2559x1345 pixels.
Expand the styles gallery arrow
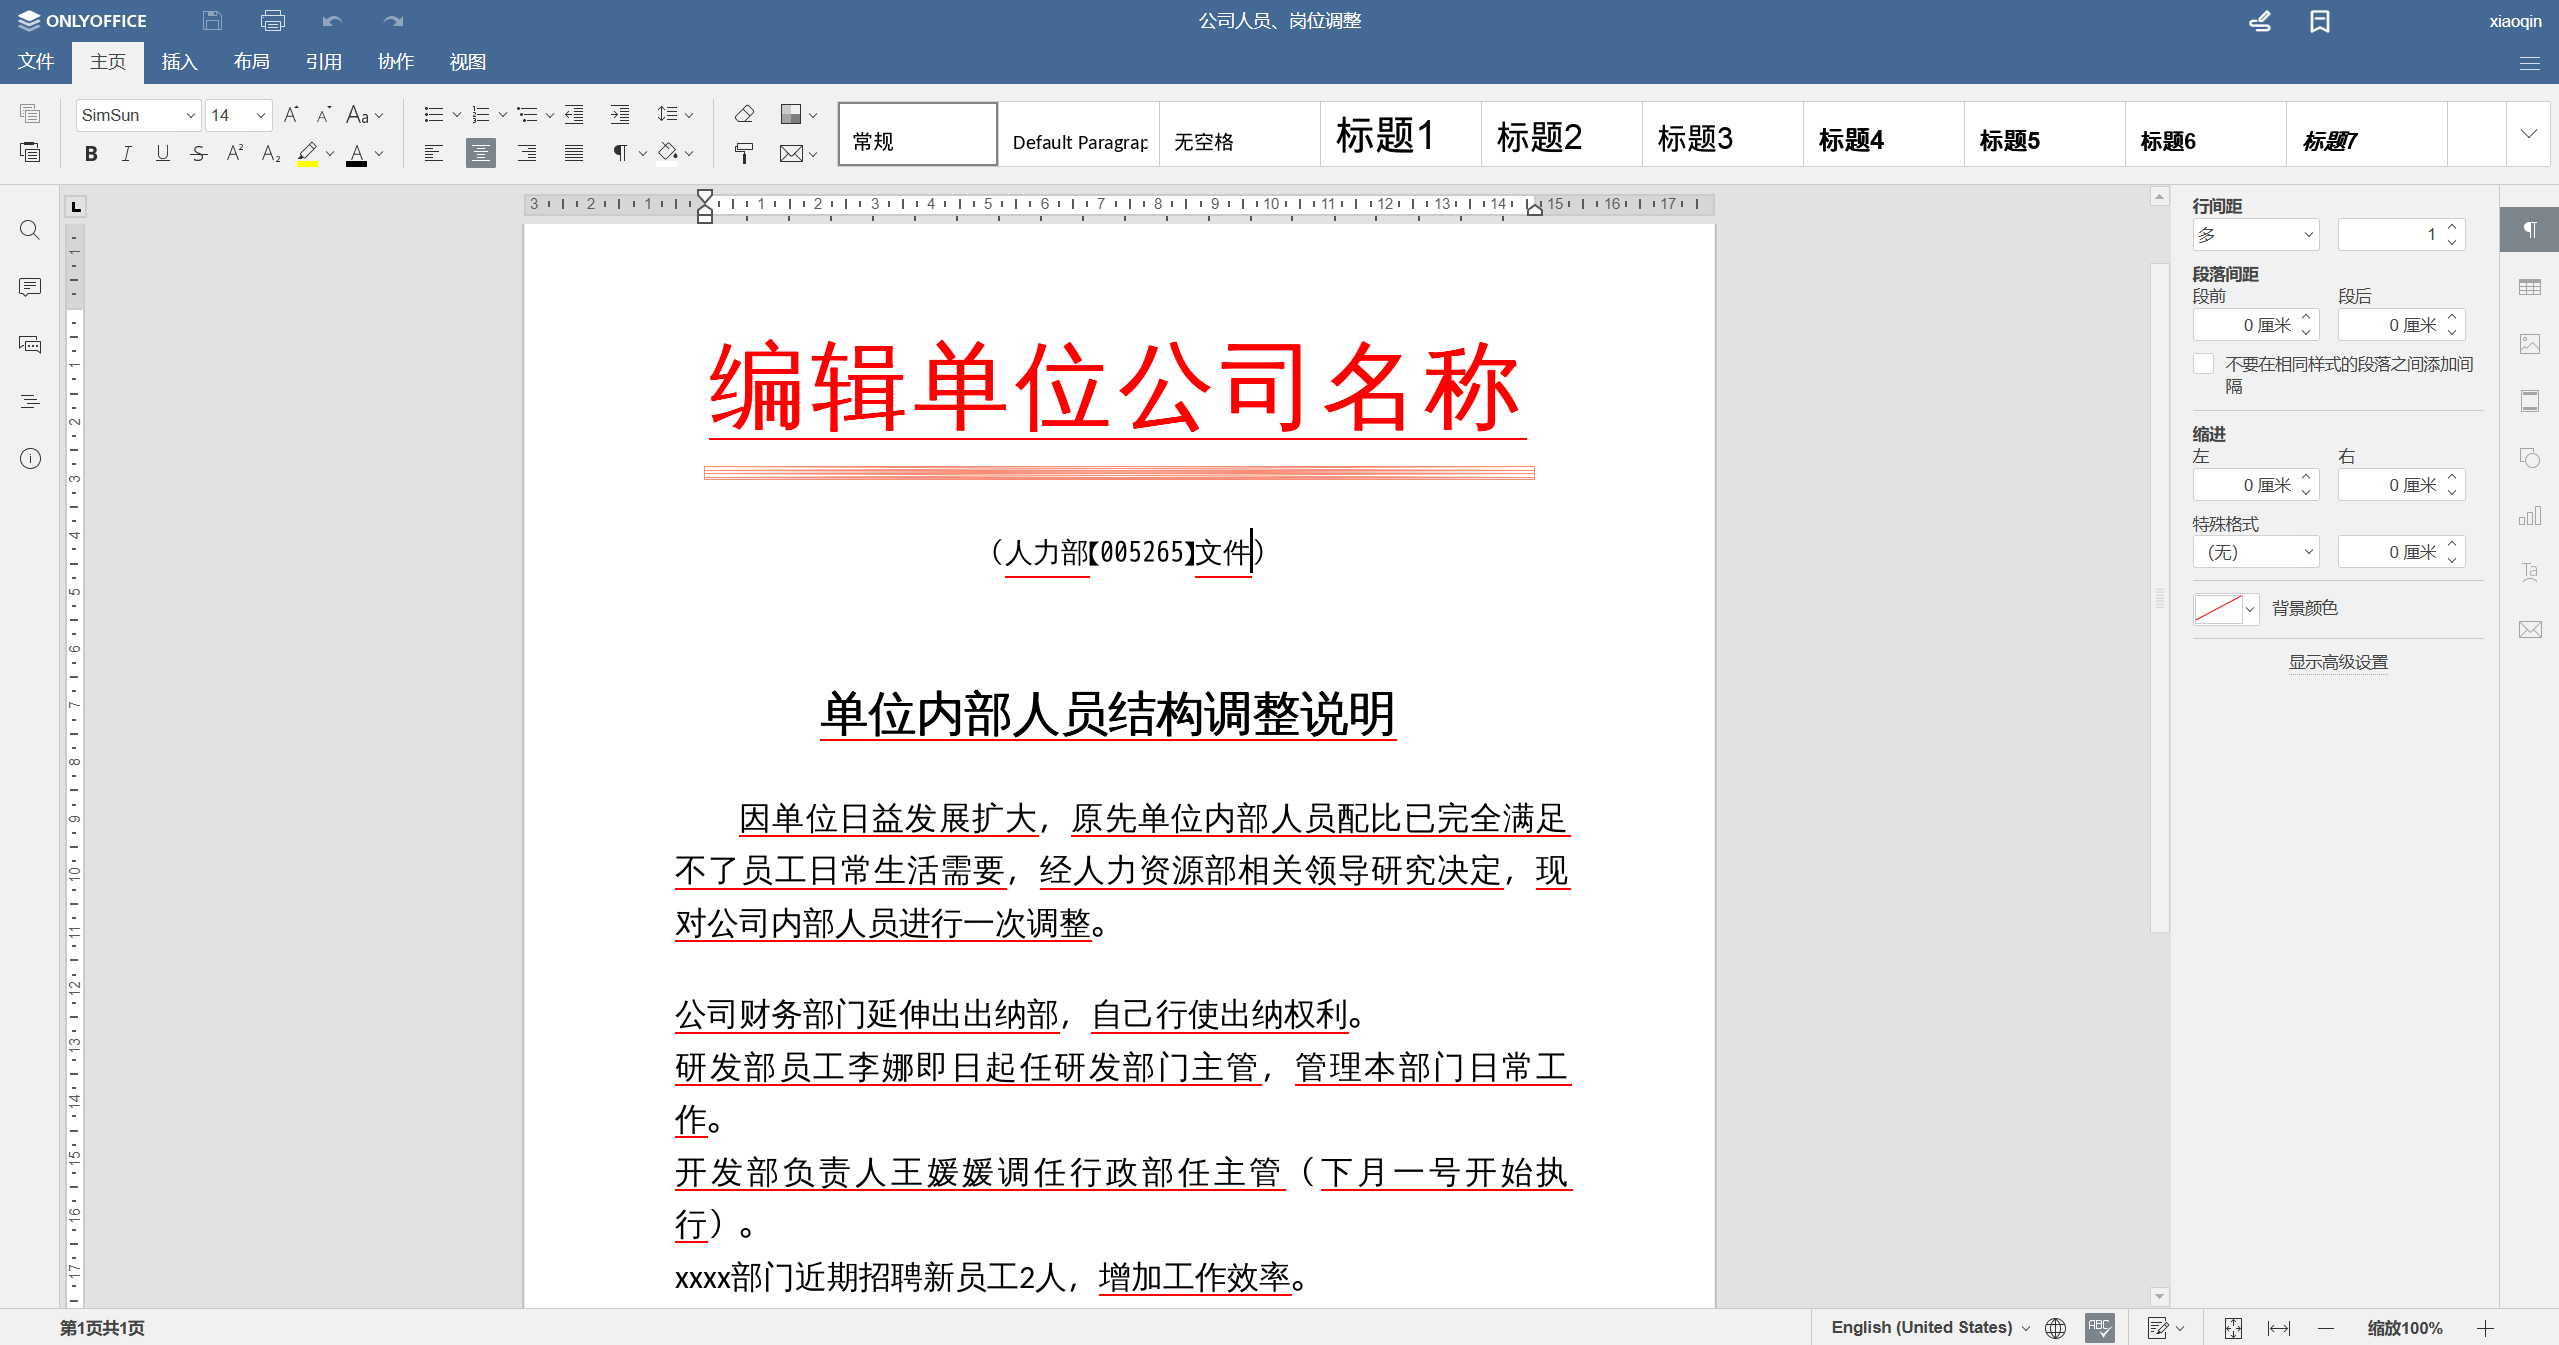coord(2528,133)
